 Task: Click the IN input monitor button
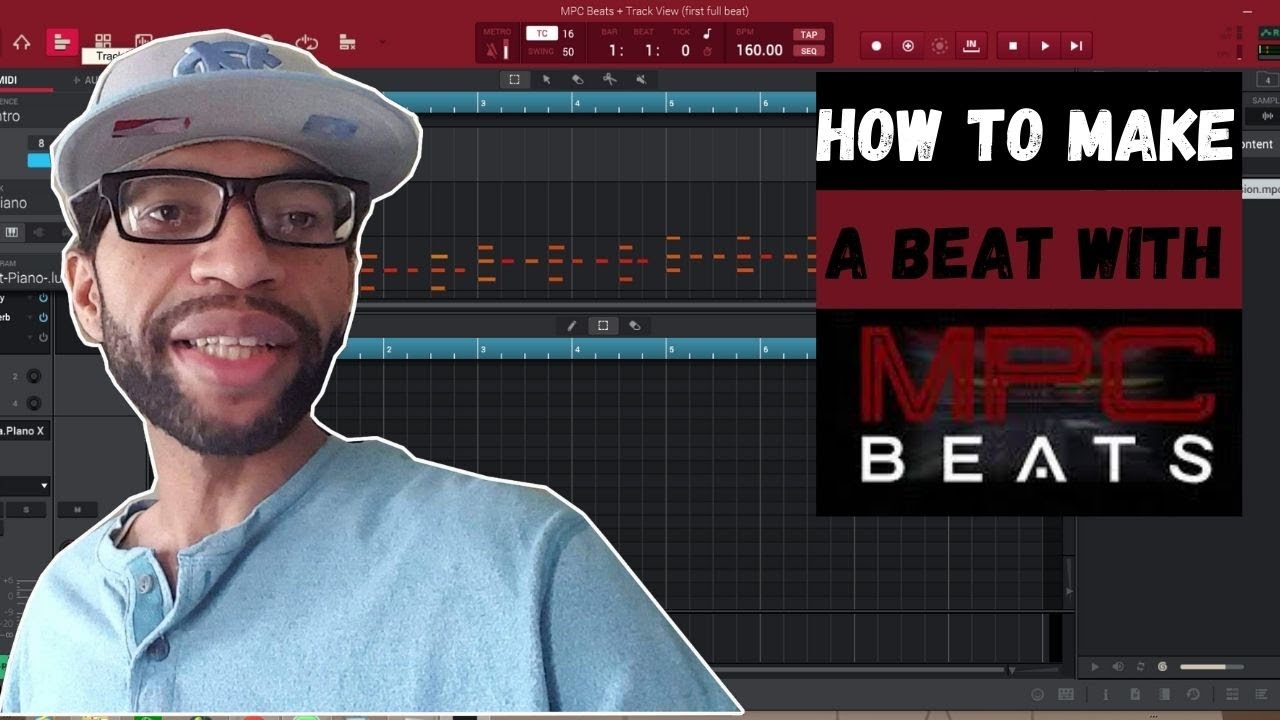tap(970, 46)
